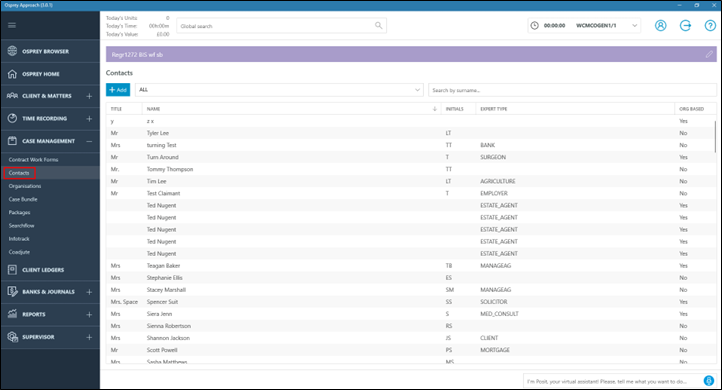The height and width of the screenshot is (390, 722).
Task: Select the Tim Lee contact row
Action: (x=411, y=181)
